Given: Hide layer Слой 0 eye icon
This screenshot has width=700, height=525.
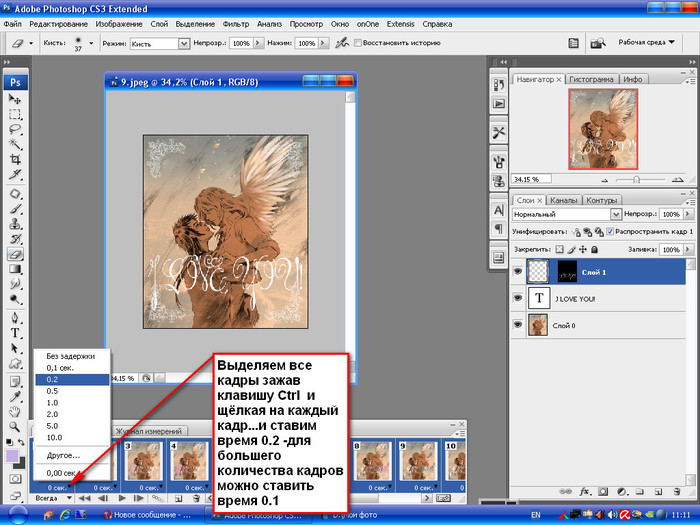Looking at the screenshot, I should (517, 325).
